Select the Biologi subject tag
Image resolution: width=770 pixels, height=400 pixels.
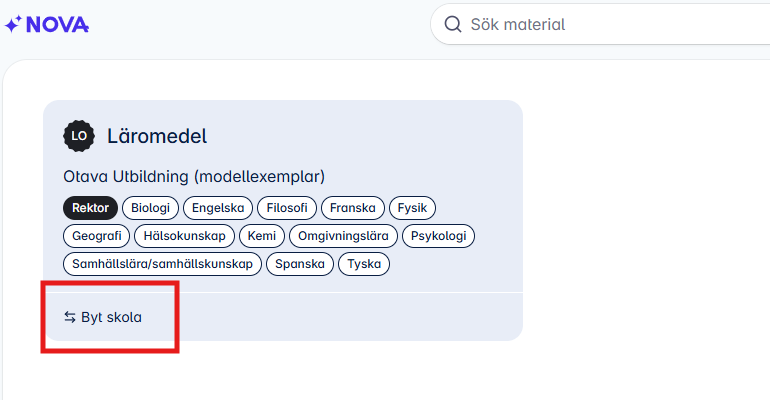pyautogui.click(x=150, y=208)
